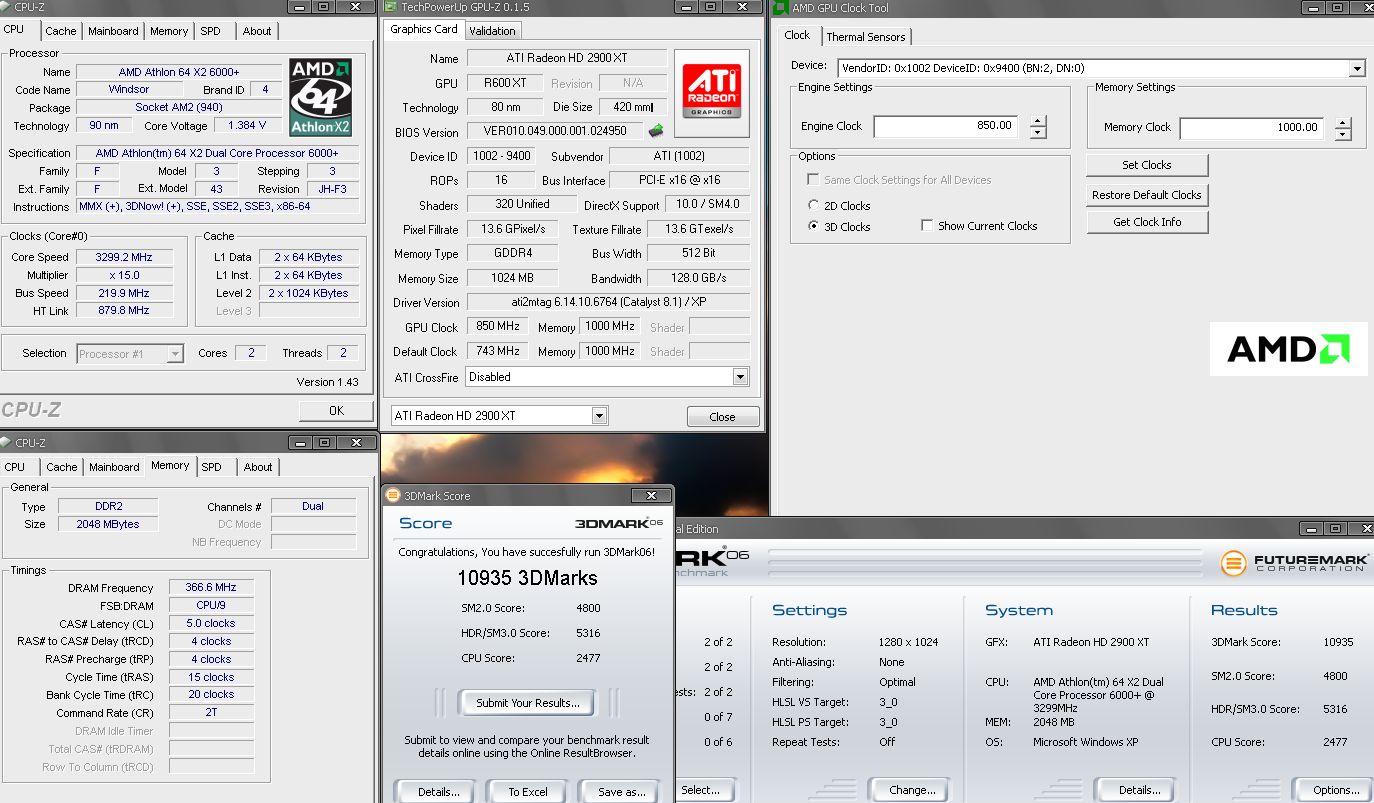Click the Driver Version field in GPU-Z
Viewport: 1374px width, 803px height.
coord(608,302)
